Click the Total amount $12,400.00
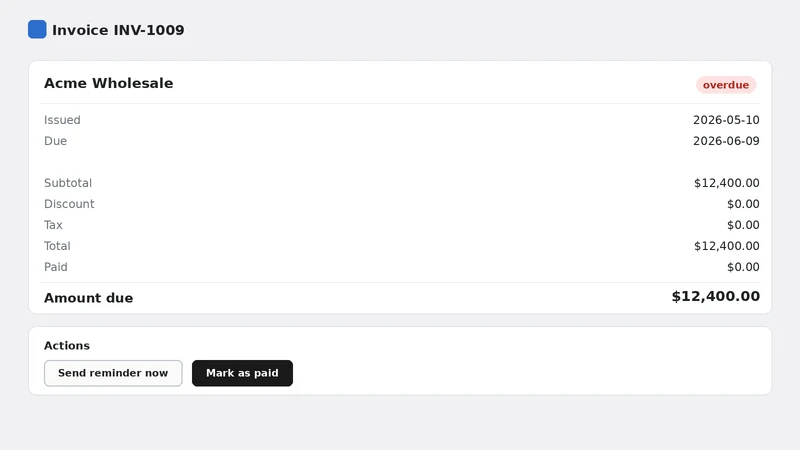800x450 pixels. tap(727, 246)
